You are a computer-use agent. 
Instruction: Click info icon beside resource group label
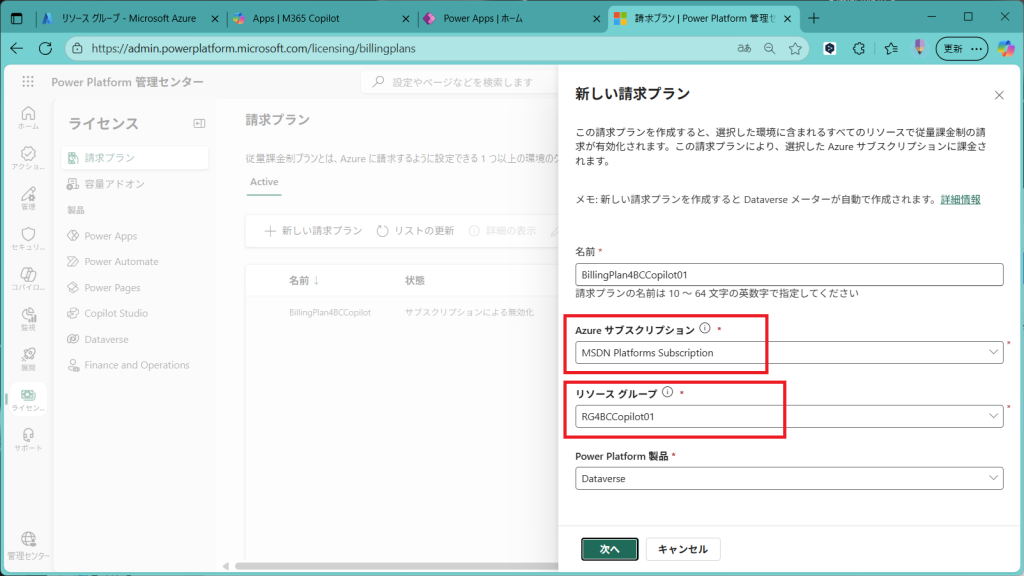[x=667, y=392]
